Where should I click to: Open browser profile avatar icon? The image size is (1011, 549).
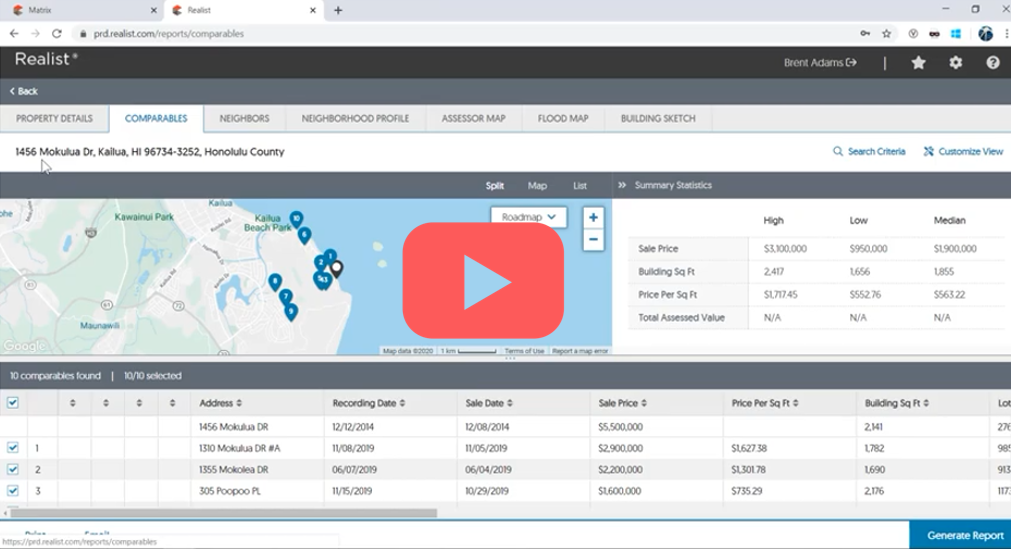point(985,34)
